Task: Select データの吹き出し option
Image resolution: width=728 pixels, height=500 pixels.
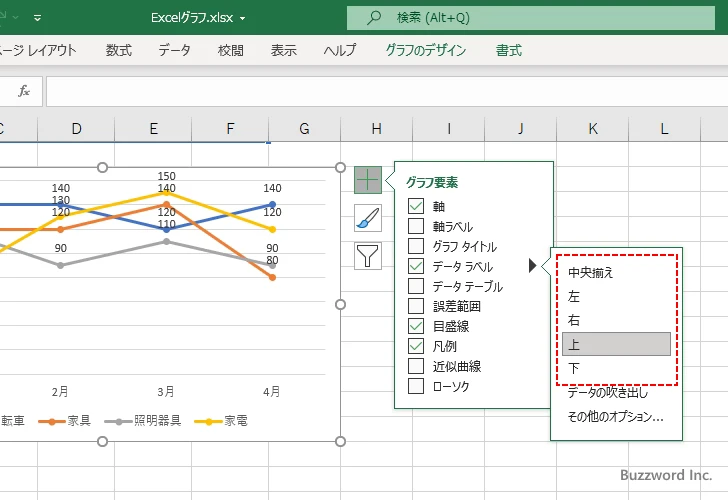Action: (x=608, y=393)
